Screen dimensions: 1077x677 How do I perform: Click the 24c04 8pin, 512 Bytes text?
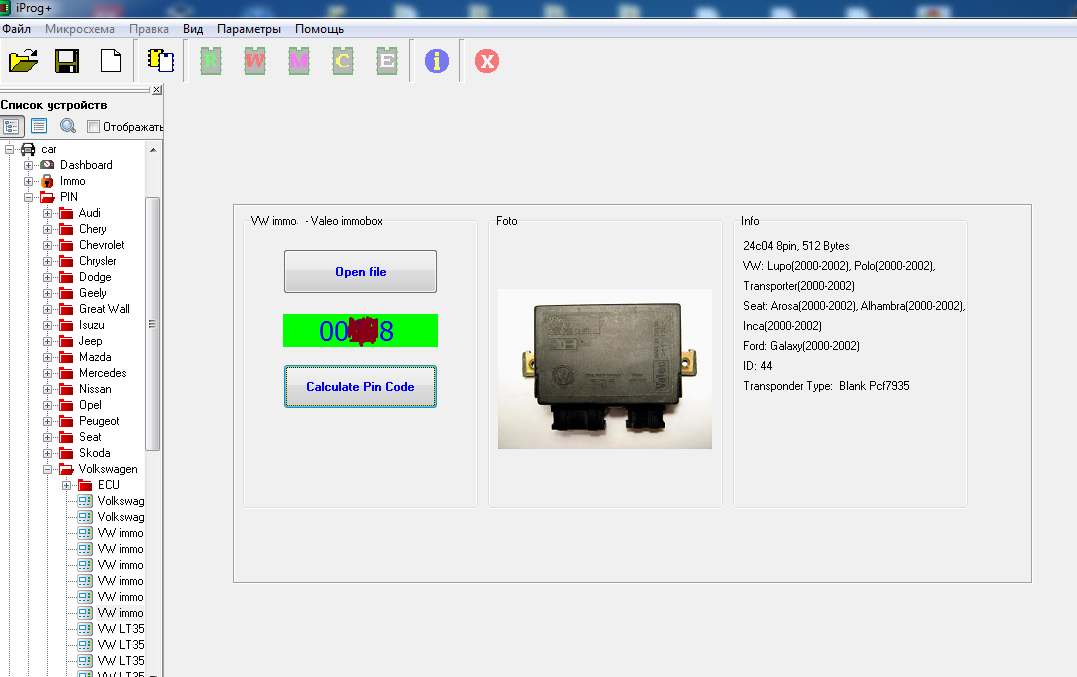796,246
